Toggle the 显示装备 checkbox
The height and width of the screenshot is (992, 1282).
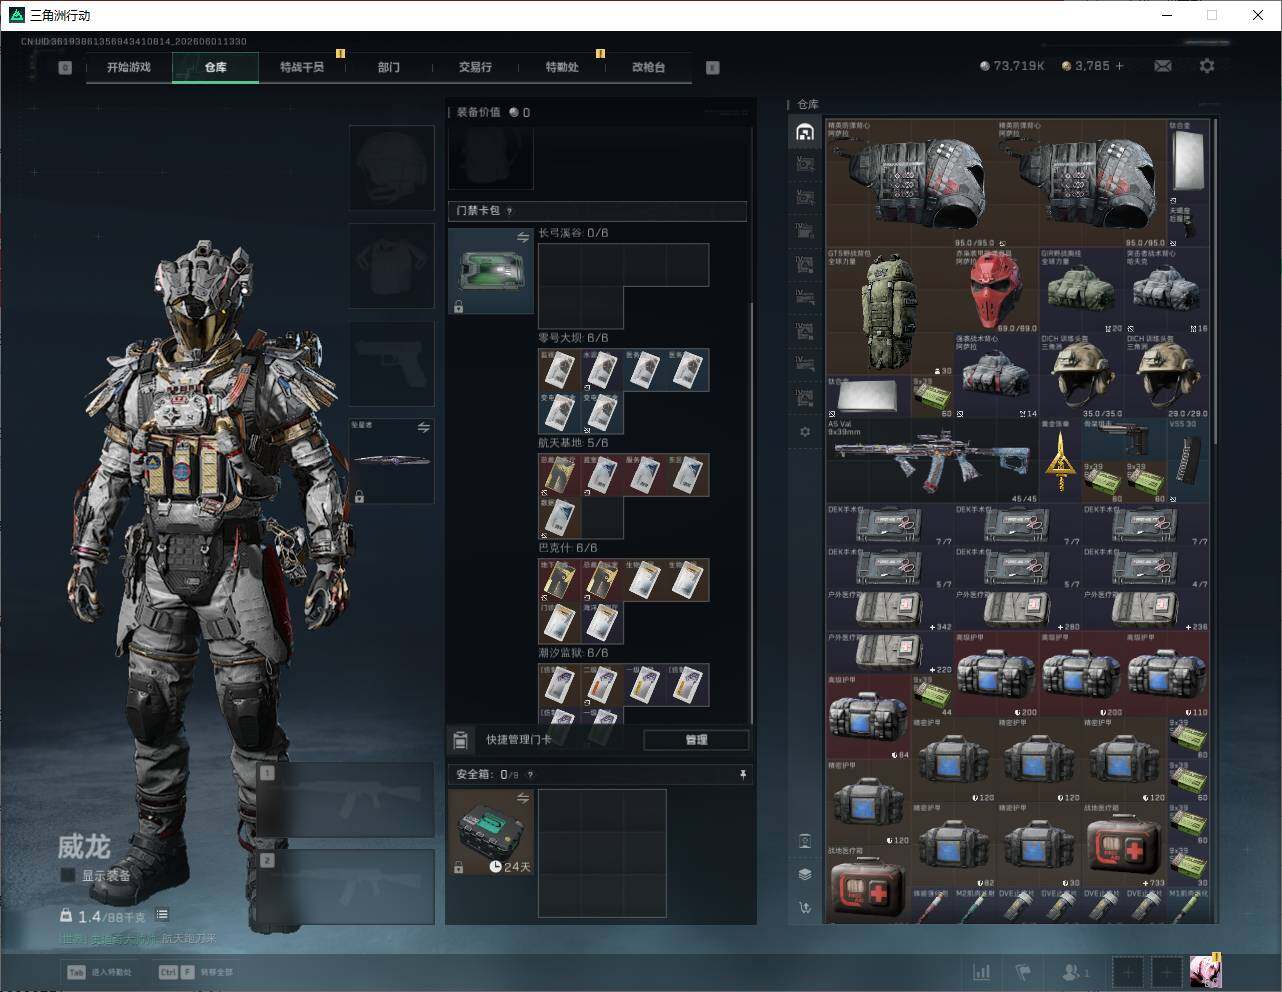(x=68, y=875)
